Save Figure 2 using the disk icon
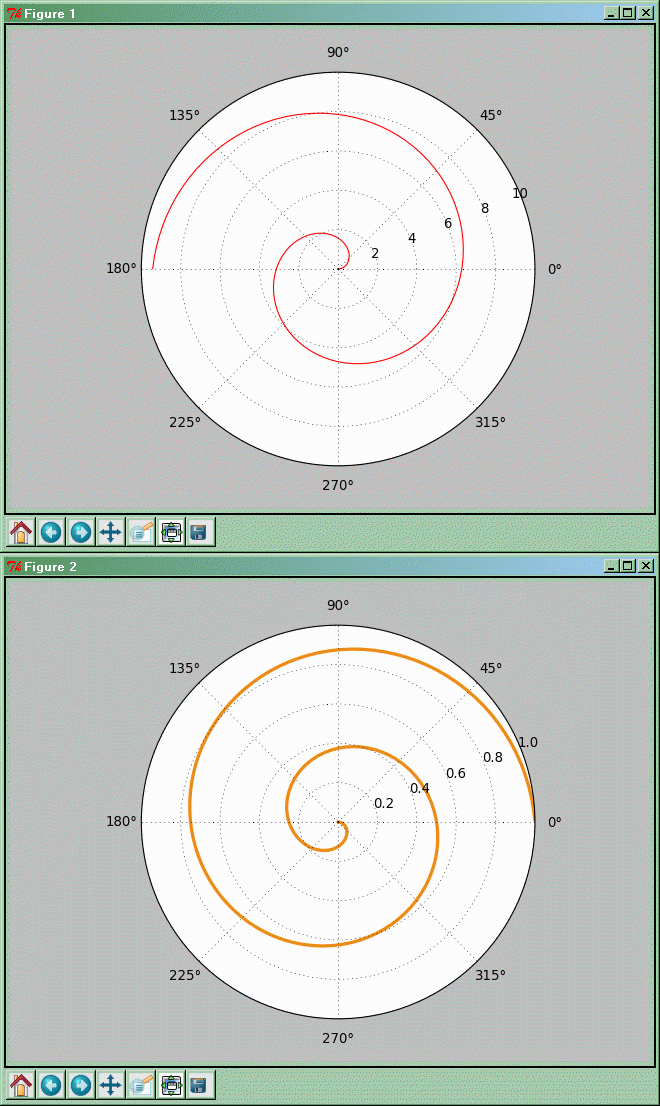Screen dimensions: 660x1106 click(x=200, y=1085)
